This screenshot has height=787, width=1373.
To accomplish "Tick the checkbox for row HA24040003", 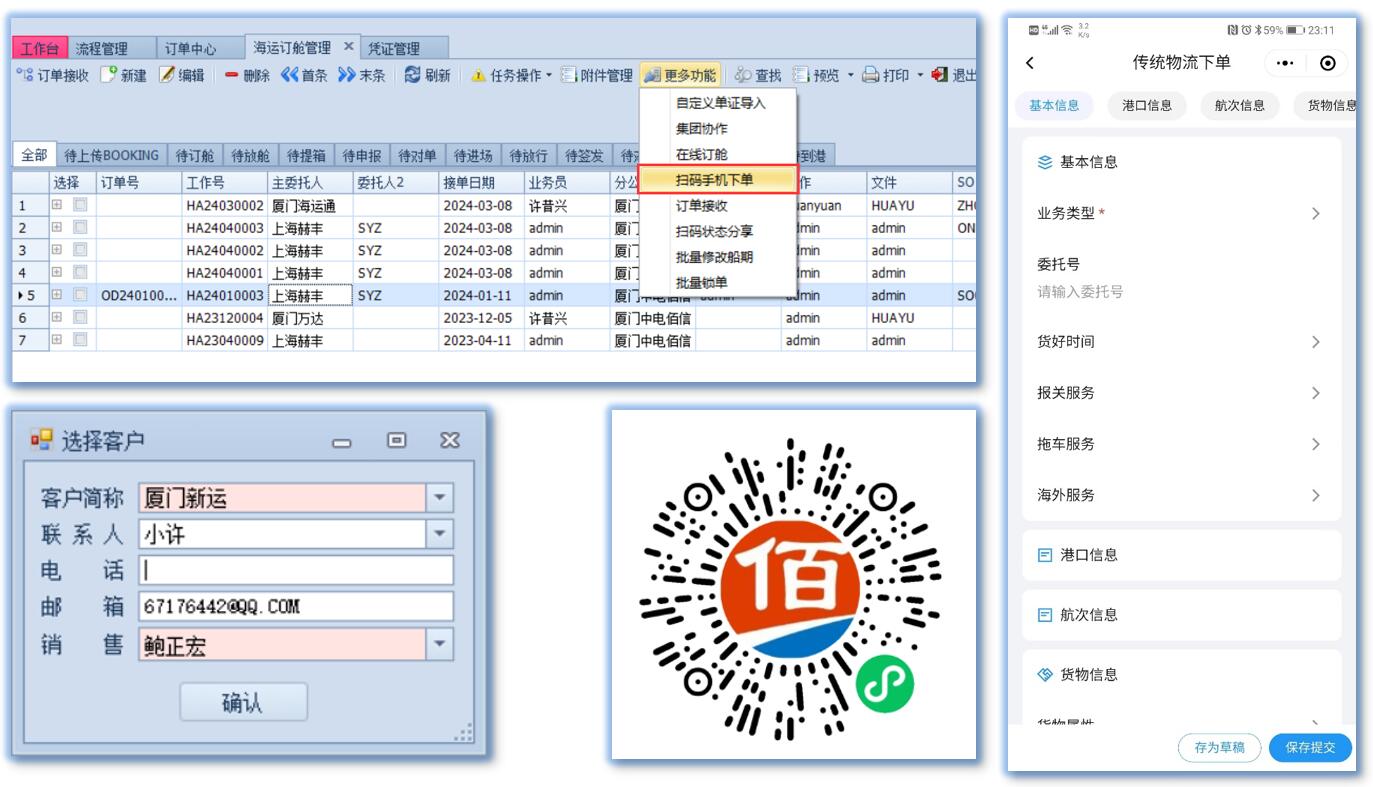I will coord(80,228).
